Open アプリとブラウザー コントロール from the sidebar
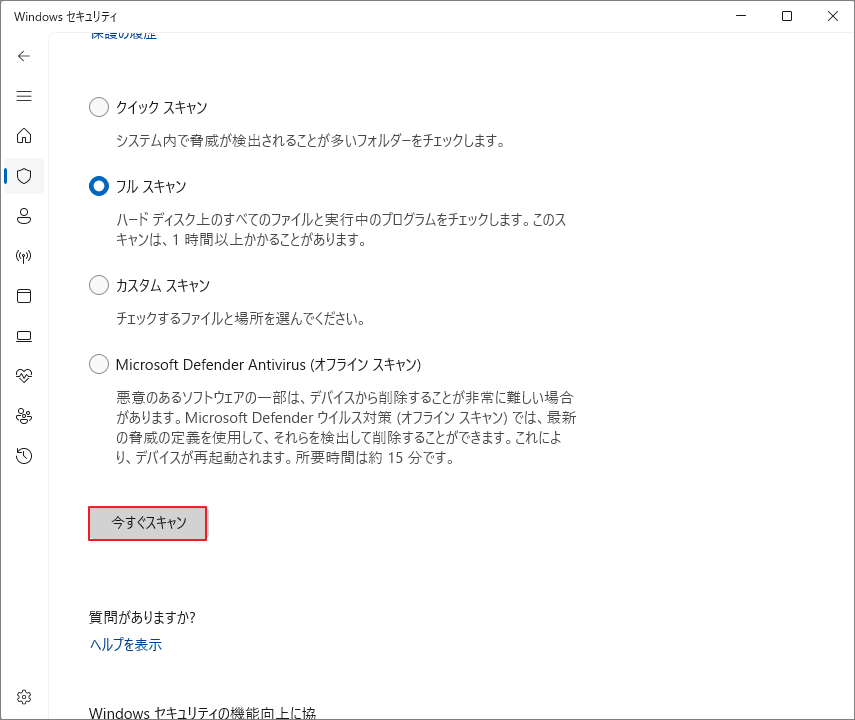Viewport: 855px width, 720px height. click(24, 296)
